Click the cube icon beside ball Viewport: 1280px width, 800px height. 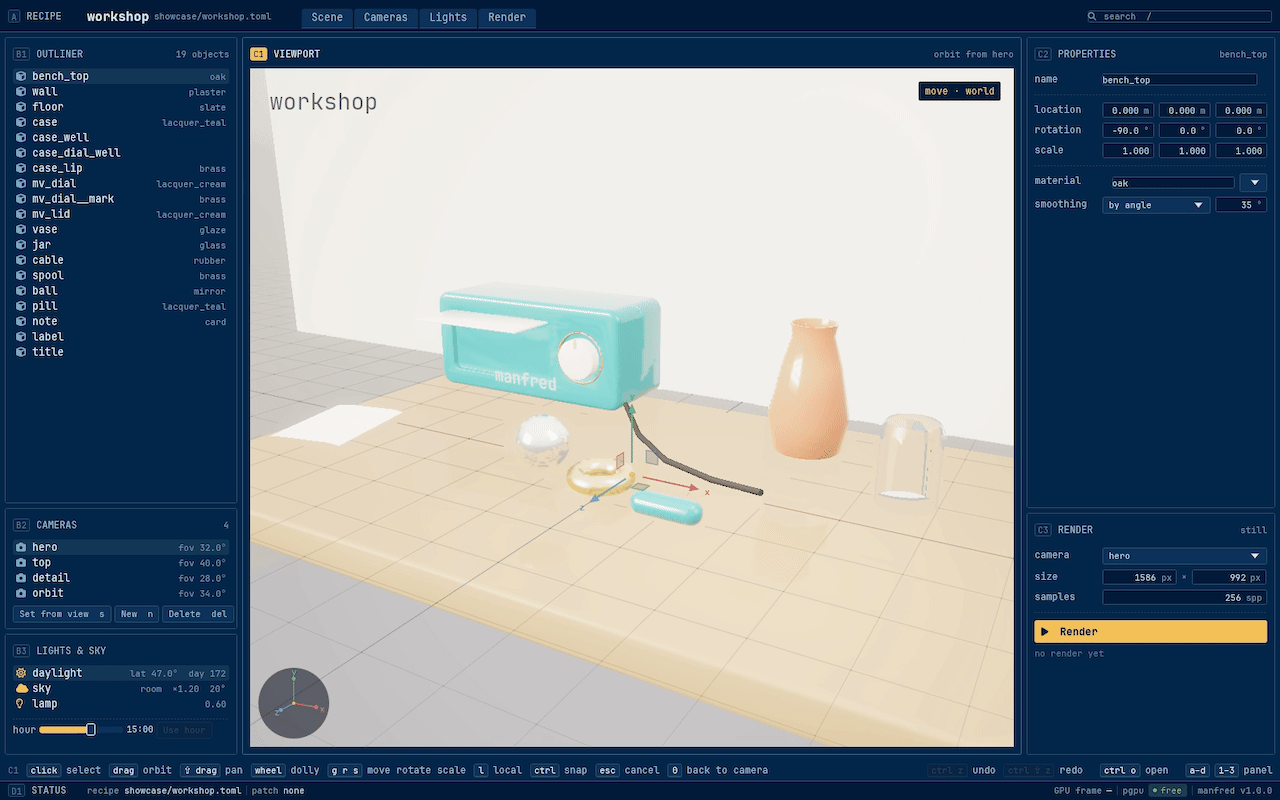pyautogui.click(x=21, y=291)
